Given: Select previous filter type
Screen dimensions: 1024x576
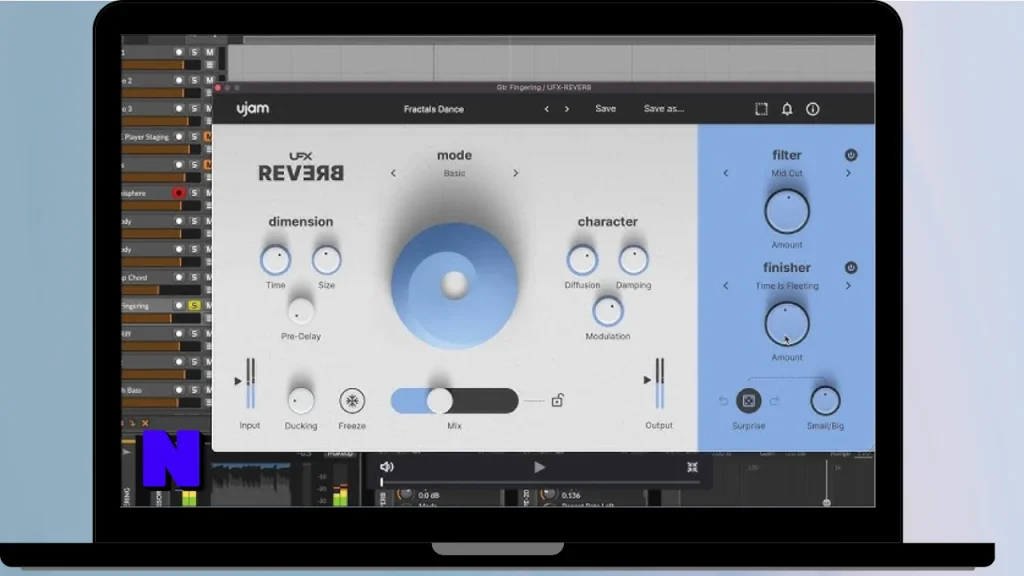Looking at the screenshot, I should pyautogui.click(x=726, y=173).
